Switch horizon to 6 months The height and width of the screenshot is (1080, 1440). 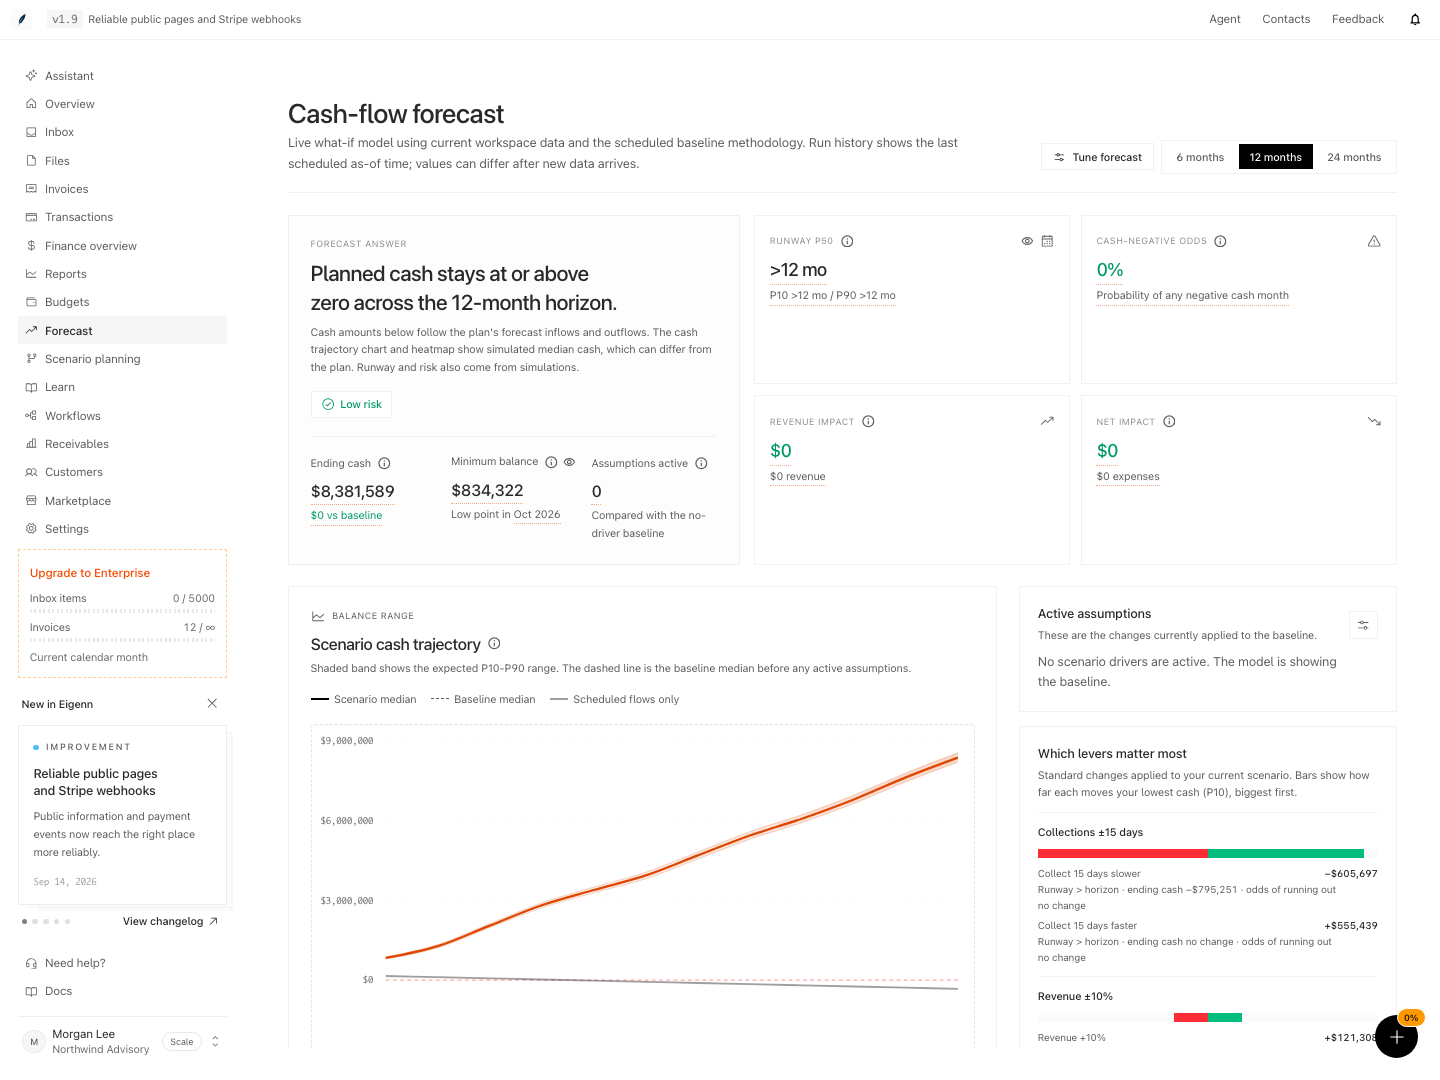1200,157
